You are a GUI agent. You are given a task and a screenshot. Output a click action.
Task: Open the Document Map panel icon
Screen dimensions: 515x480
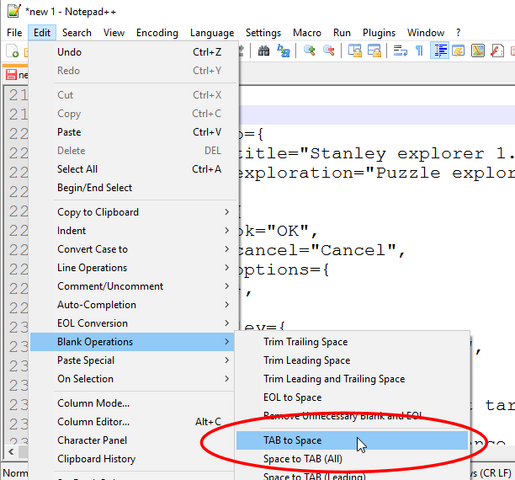(x=478, y=51)
